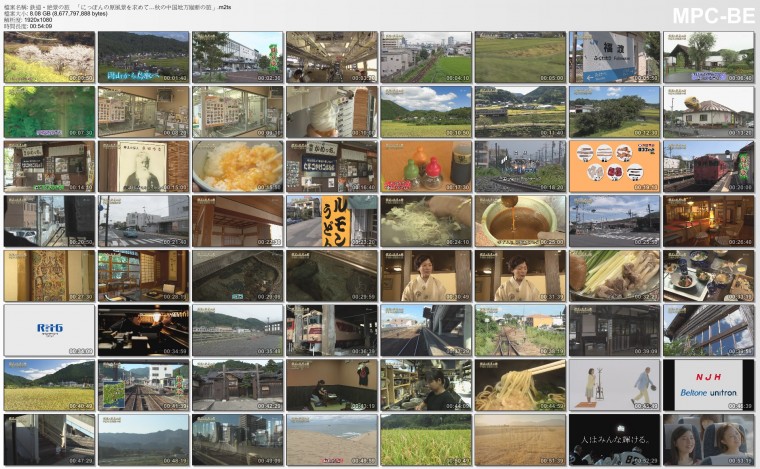Select the dinner dishes thumbnail at 00:33:19
Viewport: 760px width, 469px height.
coord(709,276)
